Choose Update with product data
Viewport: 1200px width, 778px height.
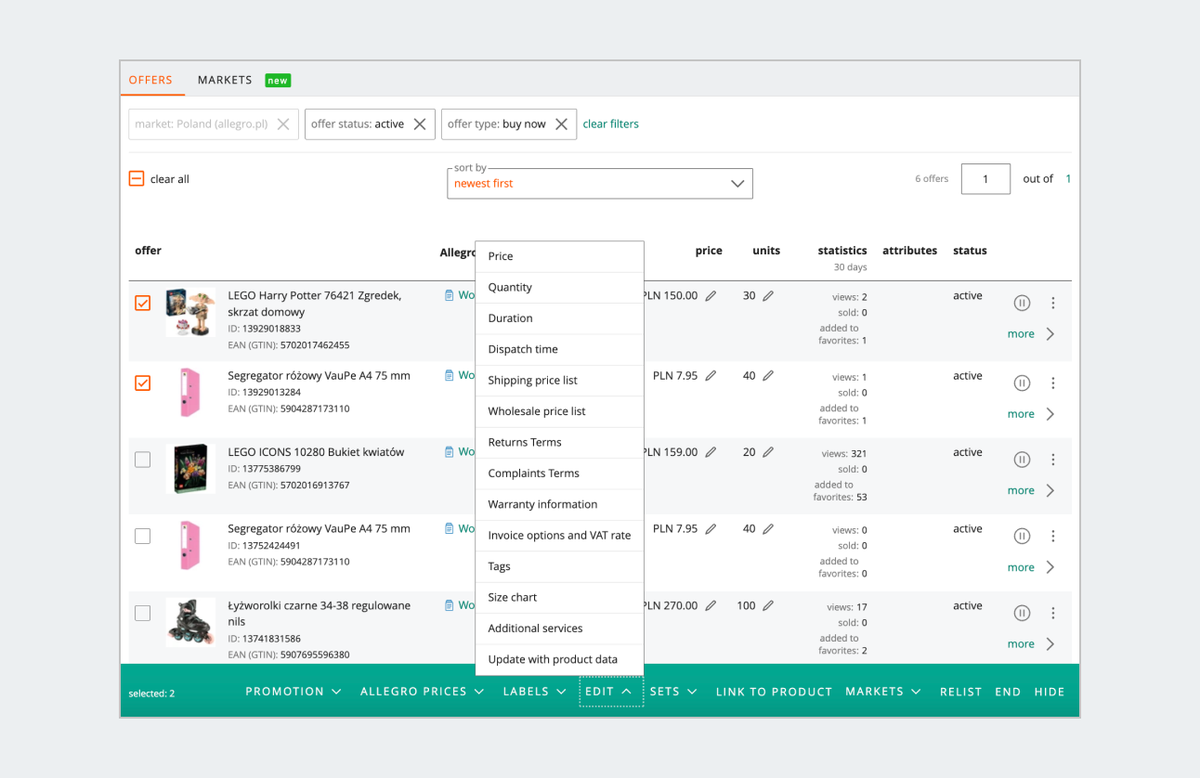coord(559,660)
